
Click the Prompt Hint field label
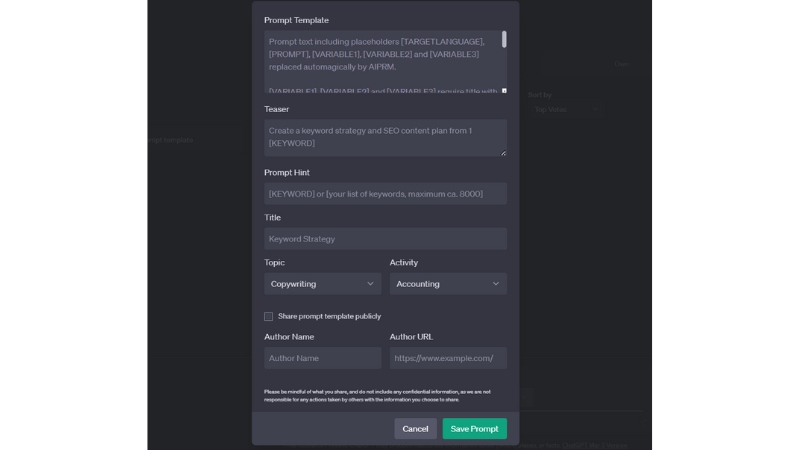pyautogui.click(x=287, y=173)
